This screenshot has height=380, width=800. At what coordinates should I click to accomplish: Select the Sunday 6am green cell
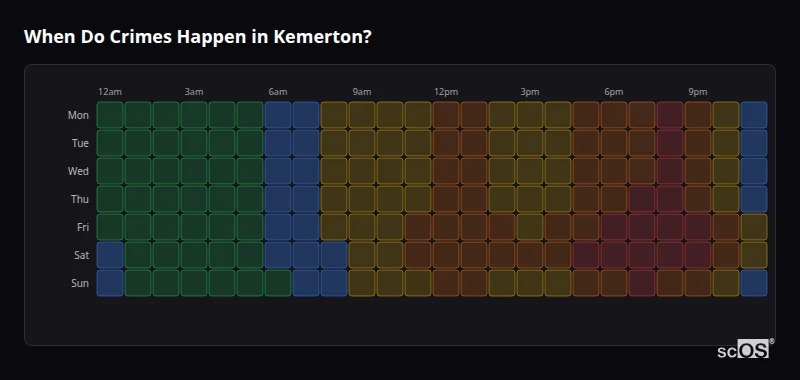278,283
